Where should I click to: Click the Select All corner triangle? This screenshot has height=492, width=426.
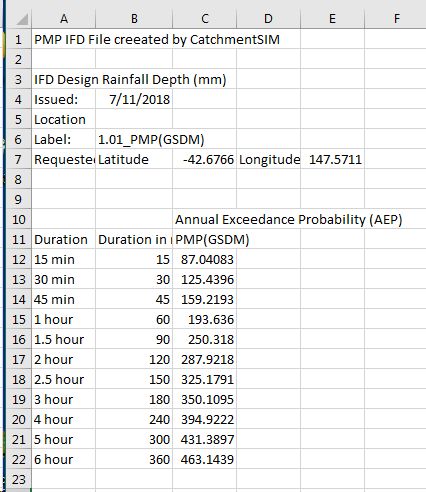(x=22, y=20)
